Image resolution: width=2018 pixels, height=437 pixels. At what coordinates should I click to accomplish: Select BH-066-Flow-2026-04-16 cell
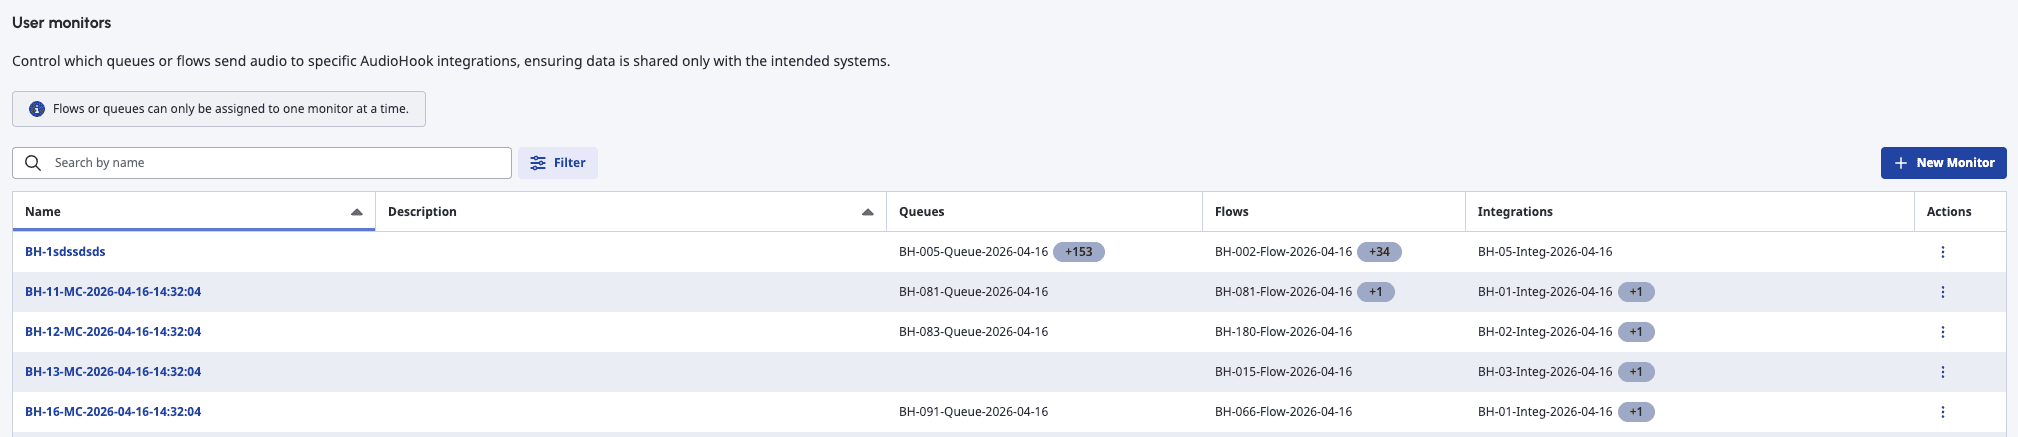[1283, 412]
